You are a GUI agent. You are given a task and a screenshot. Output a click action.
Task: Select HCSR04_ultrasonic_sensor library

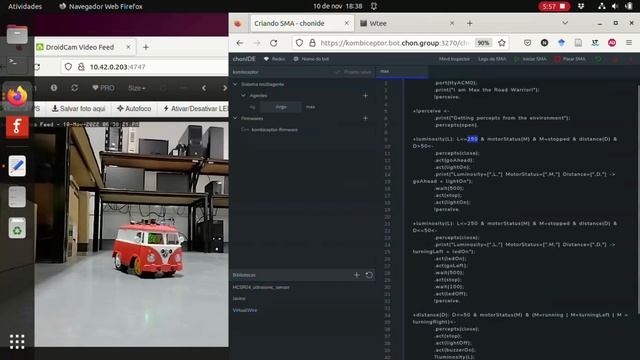tap(261, 287)
